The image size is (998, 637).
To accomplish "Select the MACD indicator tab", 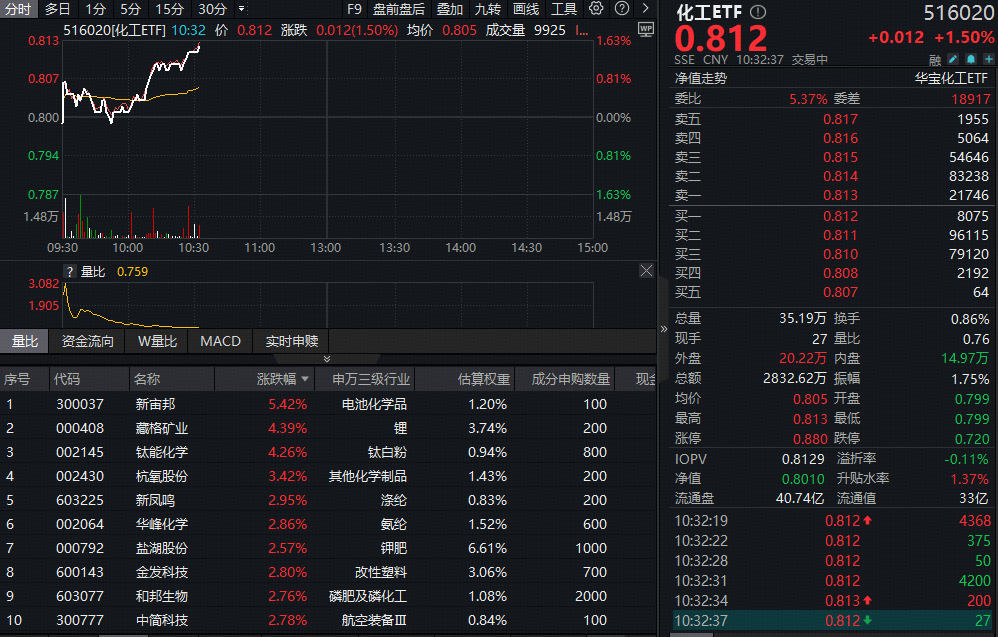I will point(220,341).
